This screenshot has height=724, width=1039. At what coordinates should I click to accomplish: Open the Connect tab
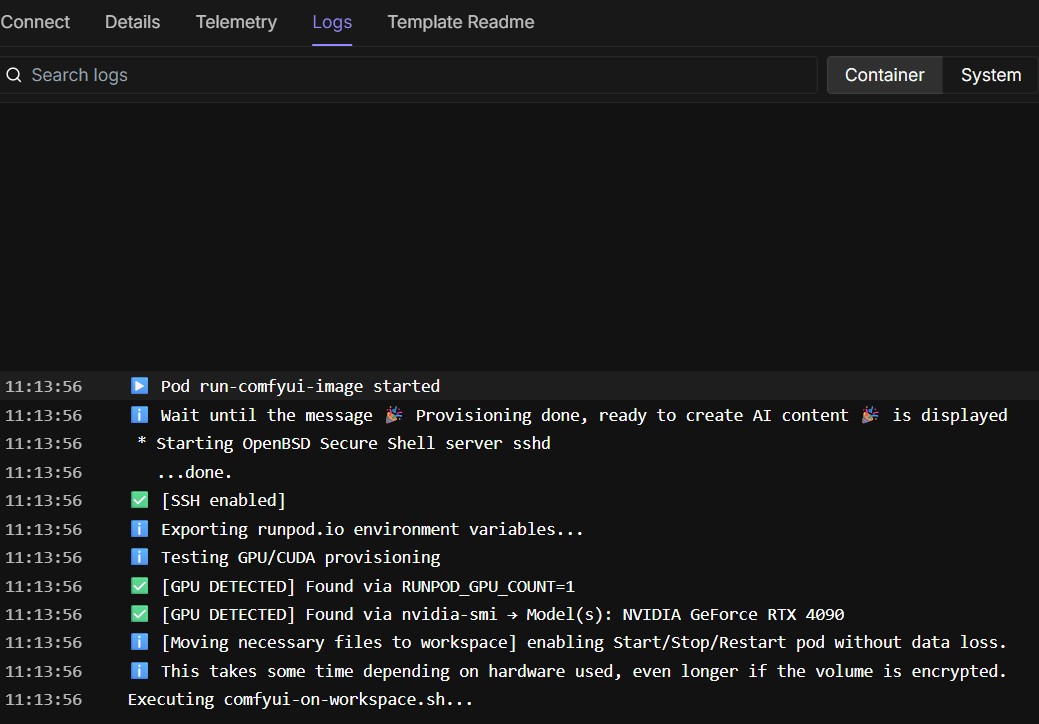[x=34, y=22]
